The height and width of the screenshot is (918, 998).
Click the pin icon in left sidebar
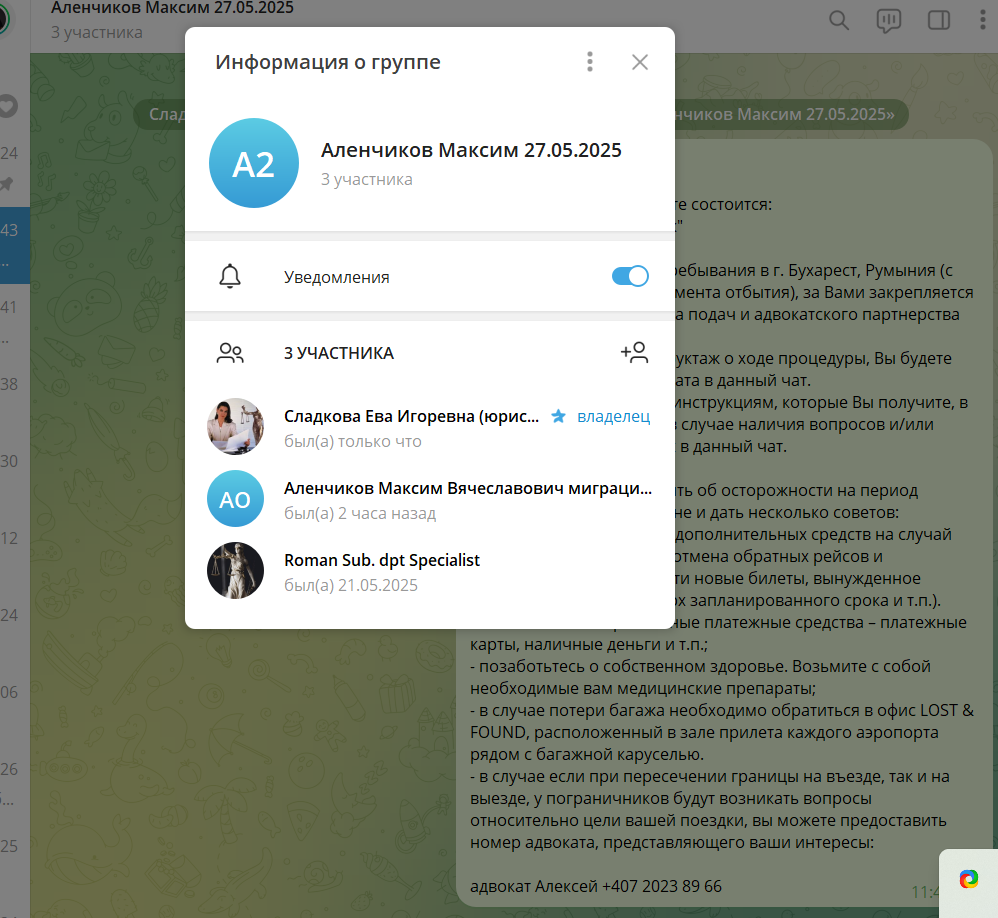(6, 185)
